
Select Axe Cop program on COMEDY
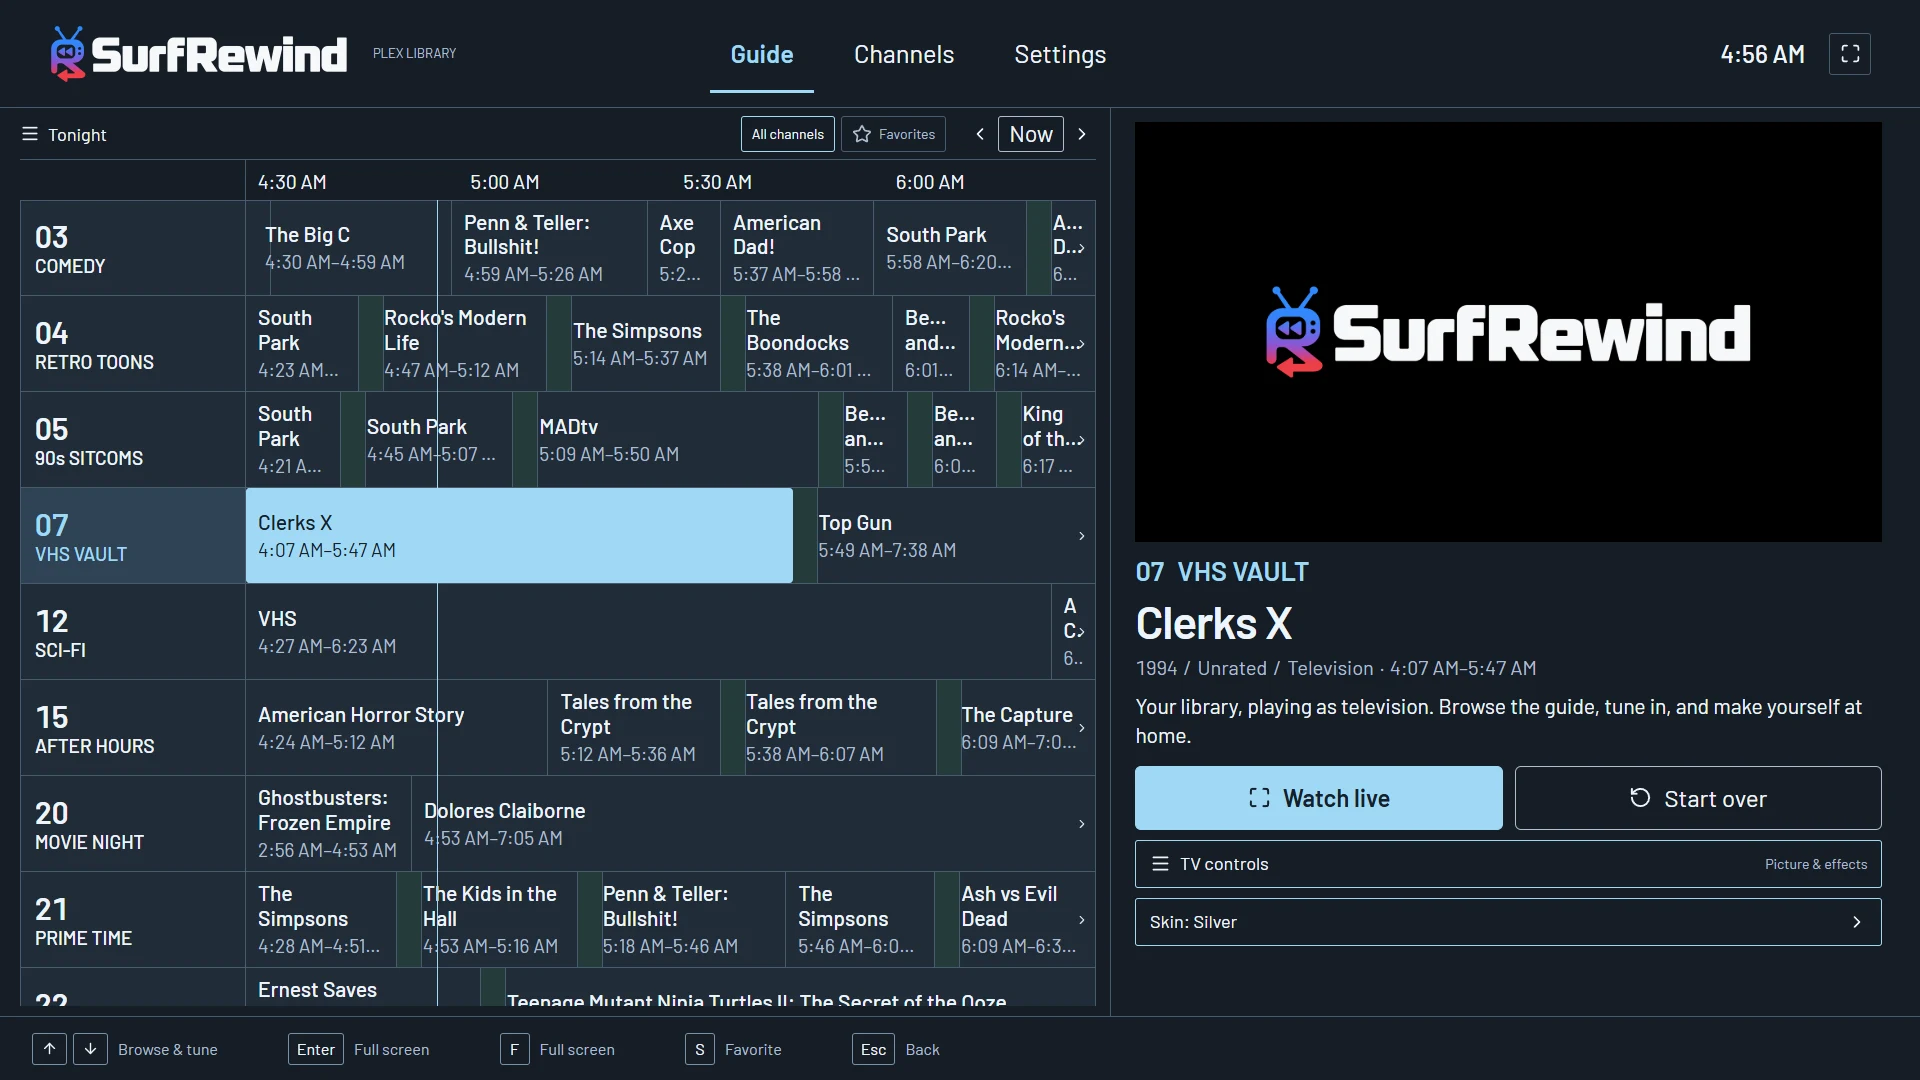tap(683, 248)
